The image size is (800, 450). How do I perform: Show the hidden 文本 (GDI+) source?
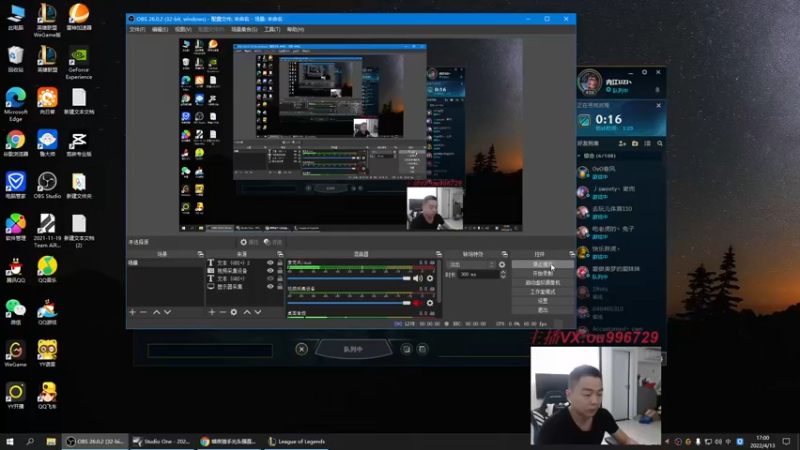point(270,279)
